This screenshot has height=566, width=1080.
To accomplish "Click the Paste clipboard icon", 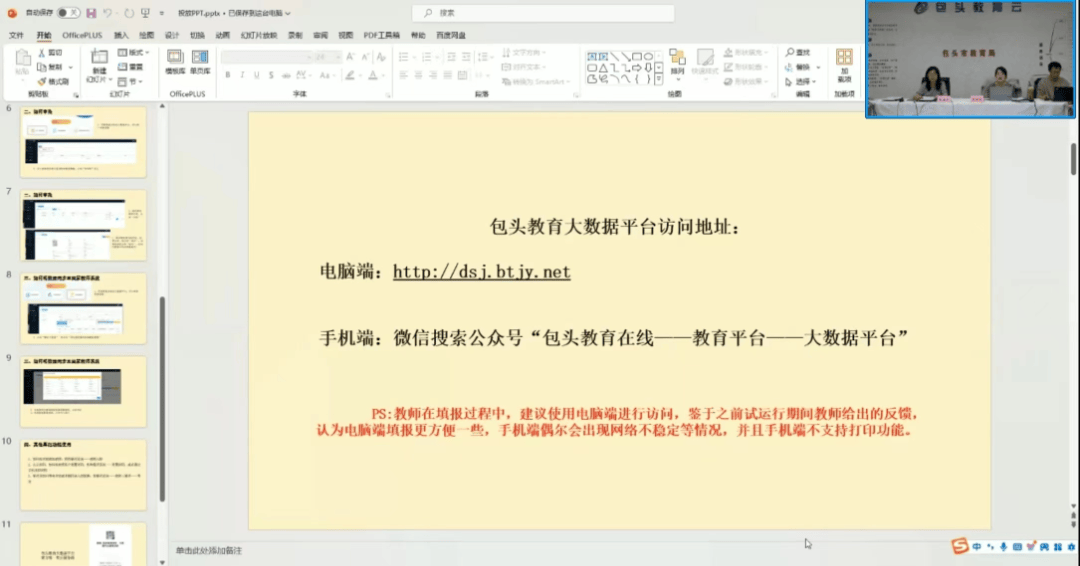I will (22, 57).
